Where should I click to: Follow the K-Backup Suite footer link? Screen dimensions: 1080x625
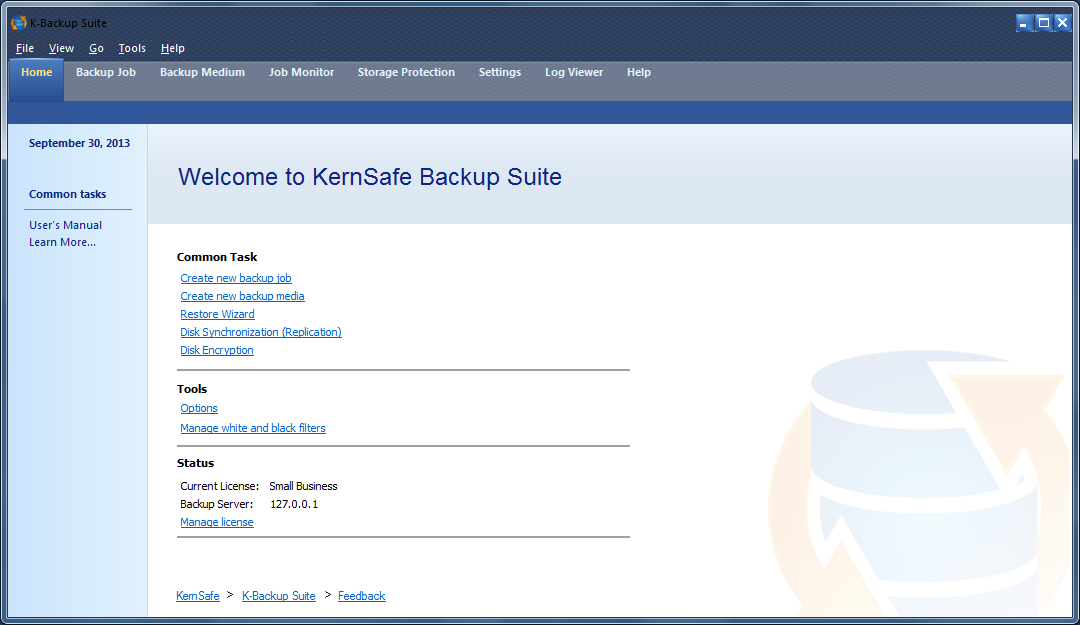click(x=278, y=596)
